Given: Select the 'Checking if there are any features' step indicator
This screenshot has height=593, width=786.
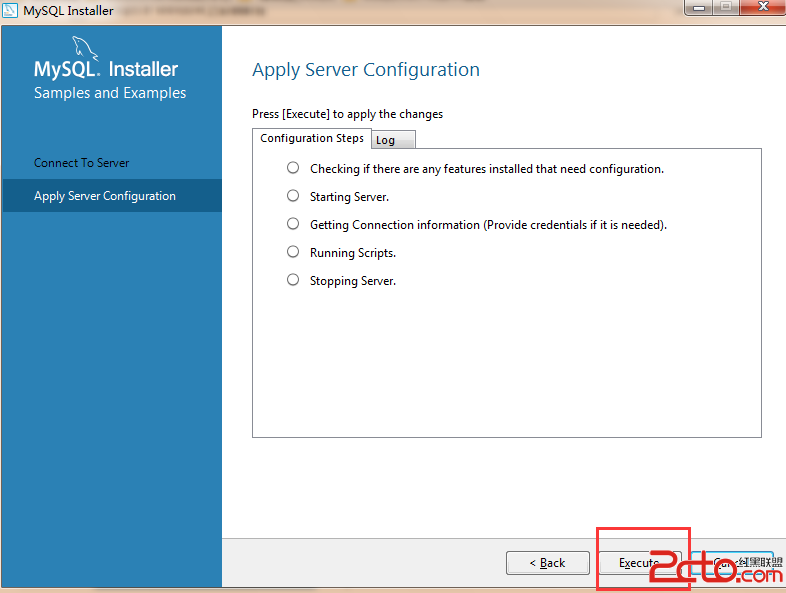Looking at the screenshot, I should click(293, 168).
